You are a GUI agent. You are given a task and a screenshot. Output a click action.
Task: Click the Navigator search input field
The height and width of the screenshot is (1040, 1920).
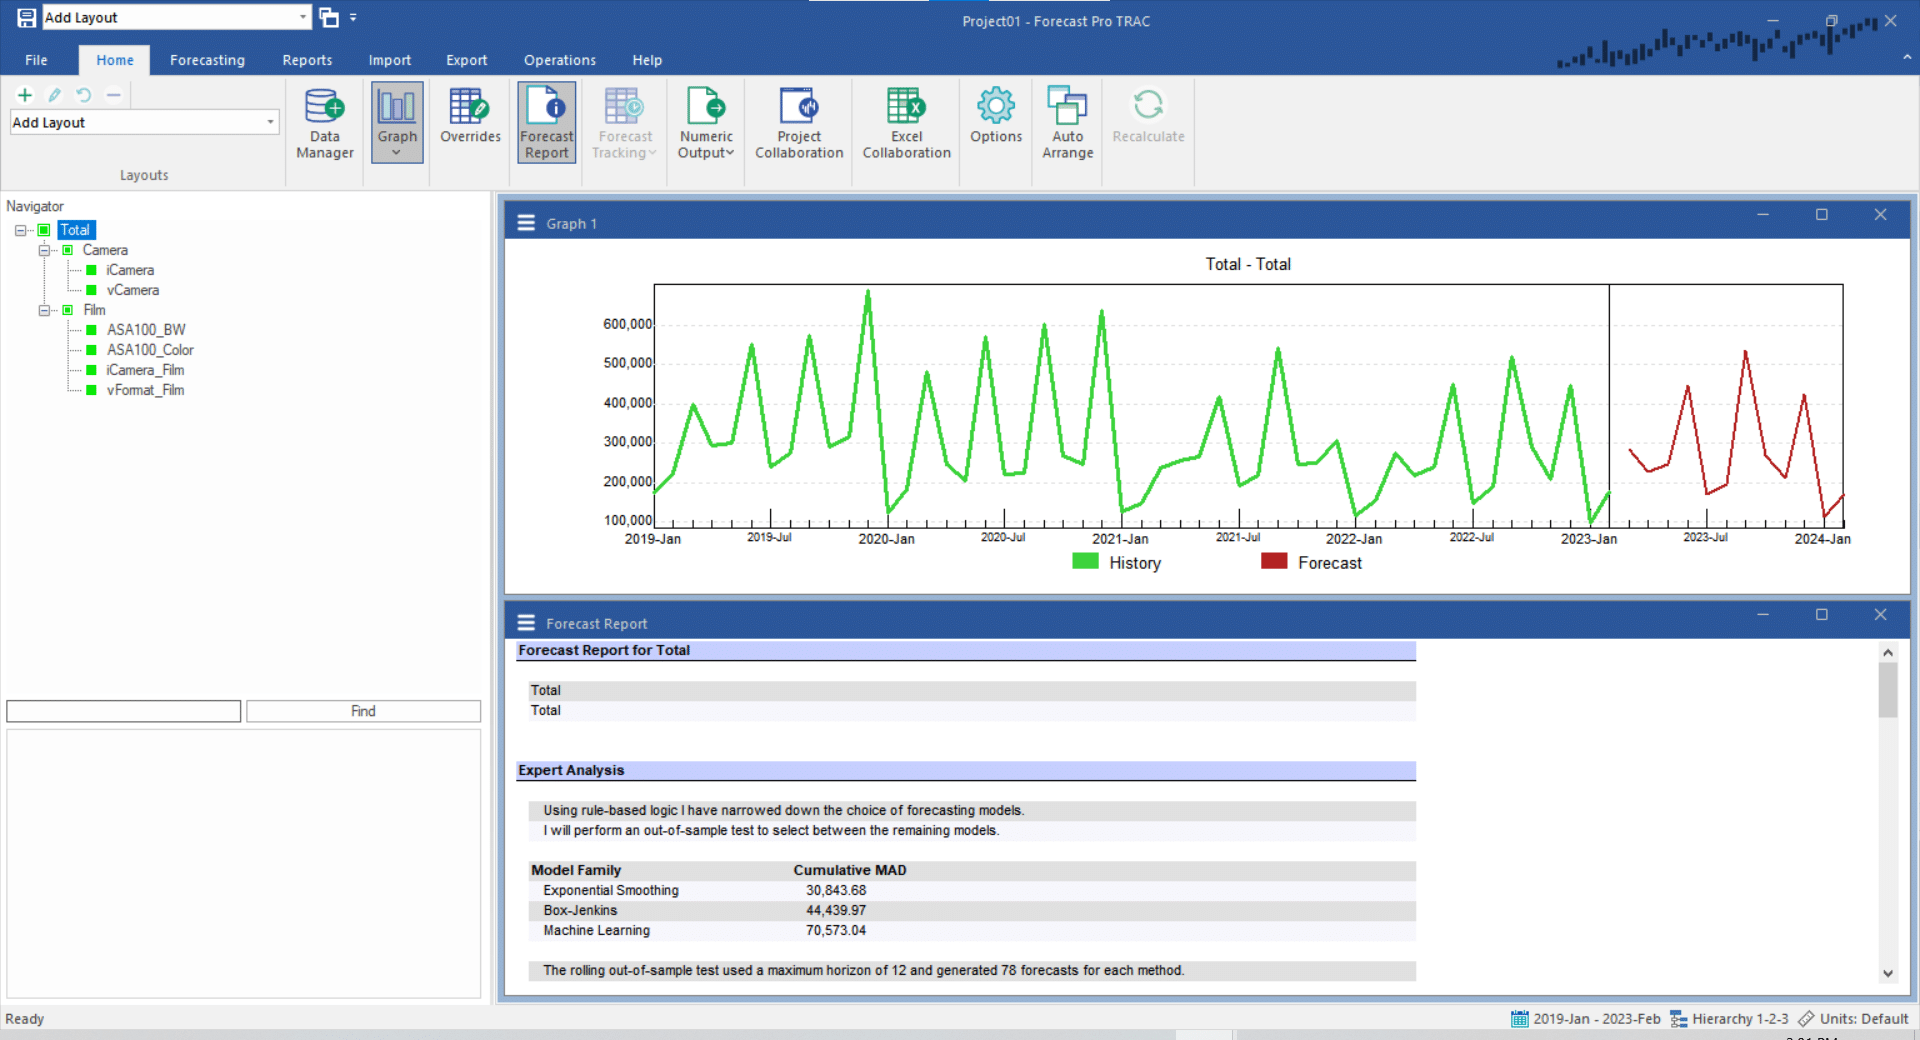[x=124, y=711]
